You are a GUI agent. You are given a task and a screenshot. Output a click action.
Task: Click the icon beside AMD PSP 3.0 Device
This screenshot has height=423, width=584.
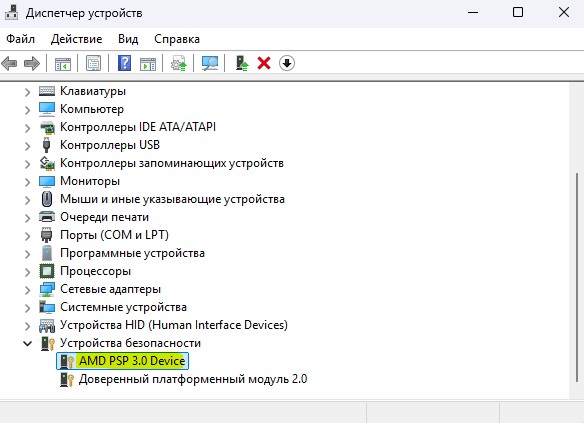(67, 361)
